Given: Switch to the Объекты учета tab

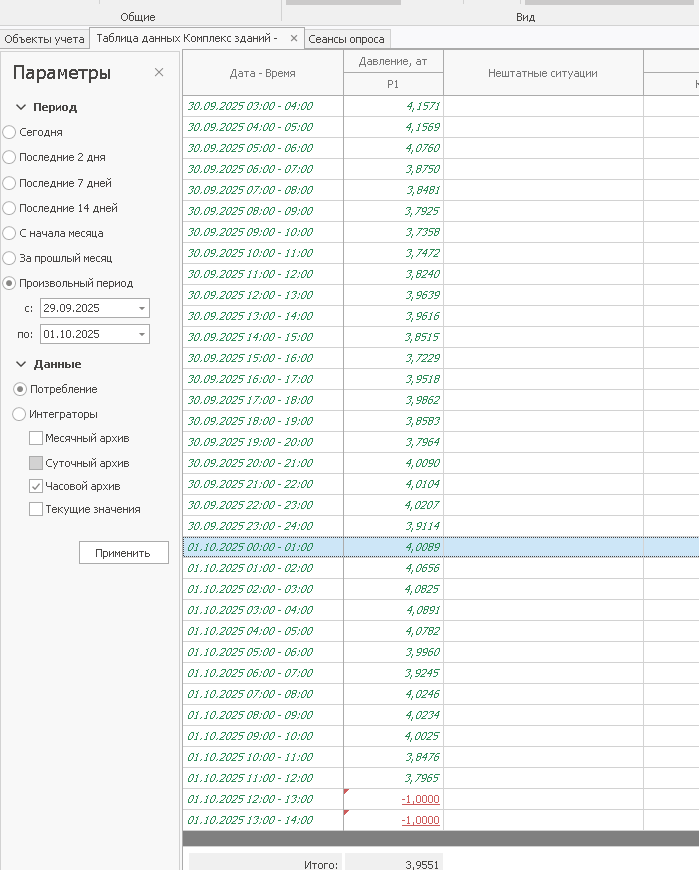Looking at the screenshot, I should [x=44, y=38].
